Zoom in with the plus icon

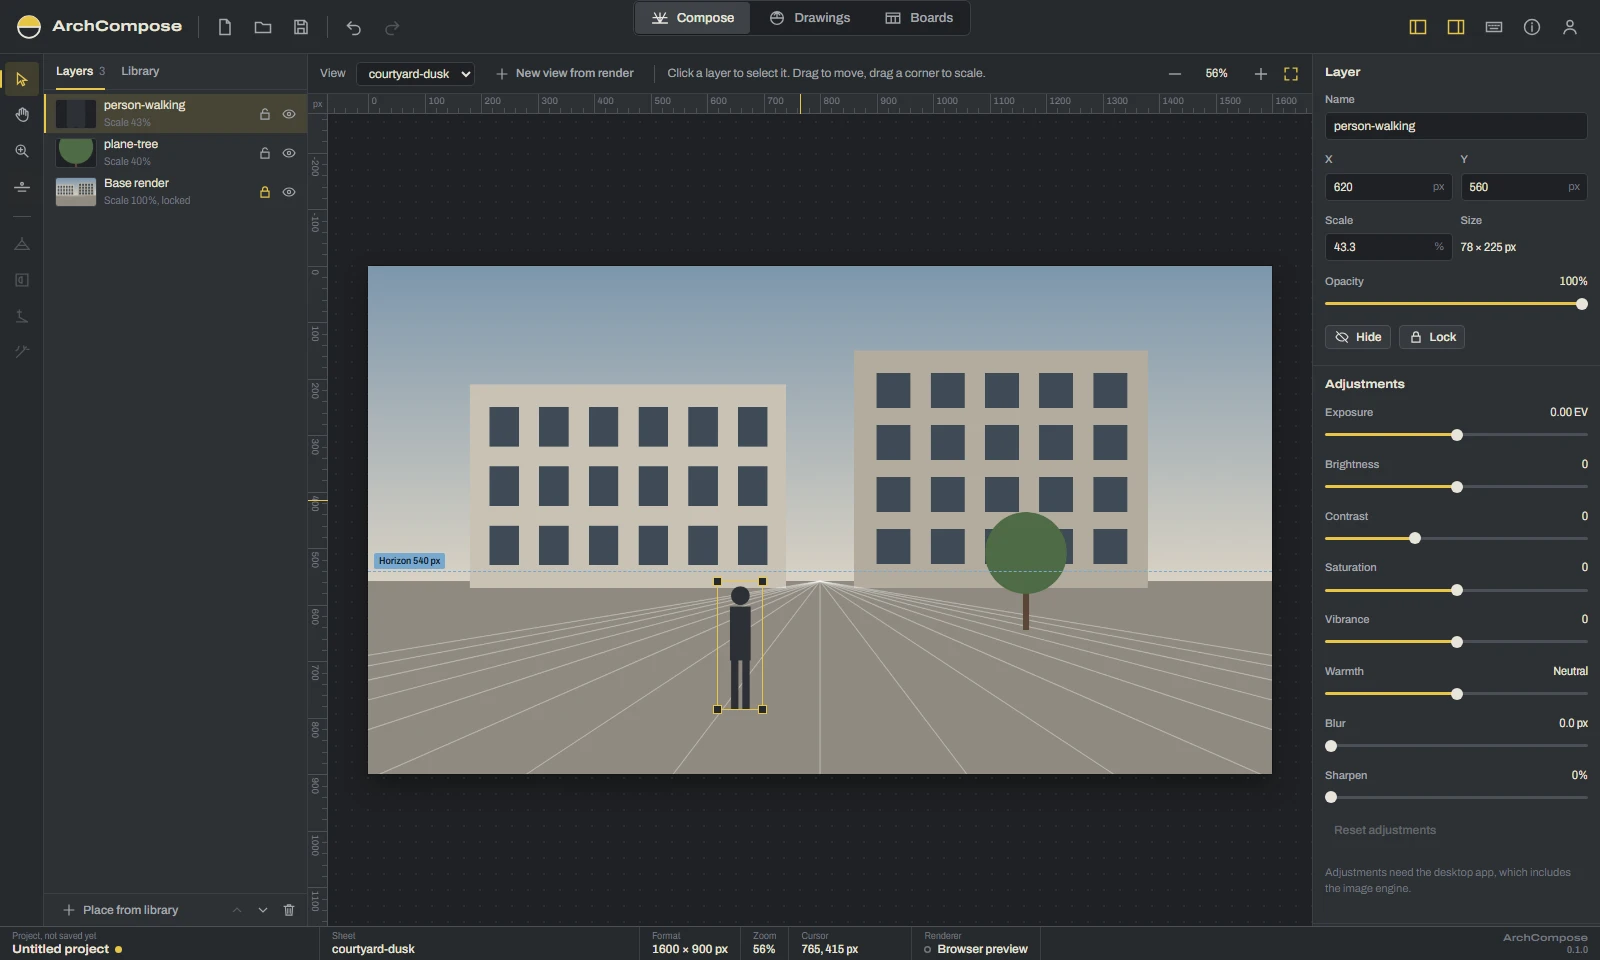pos(1261,74)
